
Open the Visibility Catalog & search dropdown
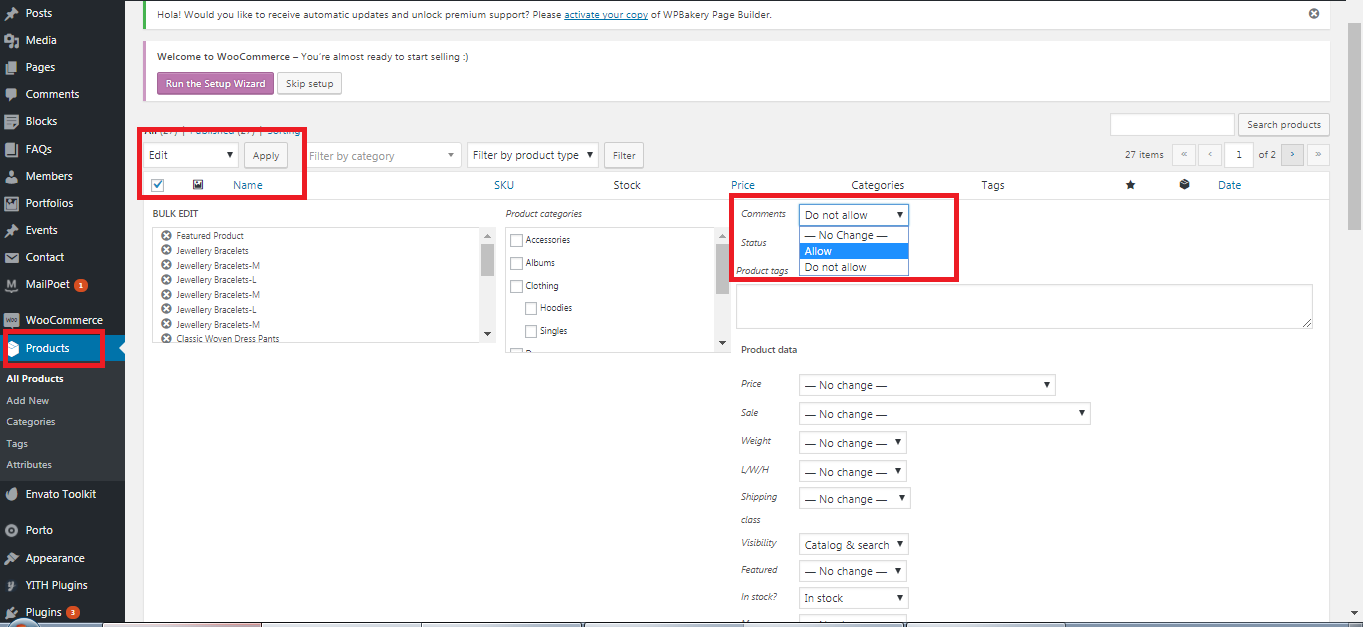point(854,545)
